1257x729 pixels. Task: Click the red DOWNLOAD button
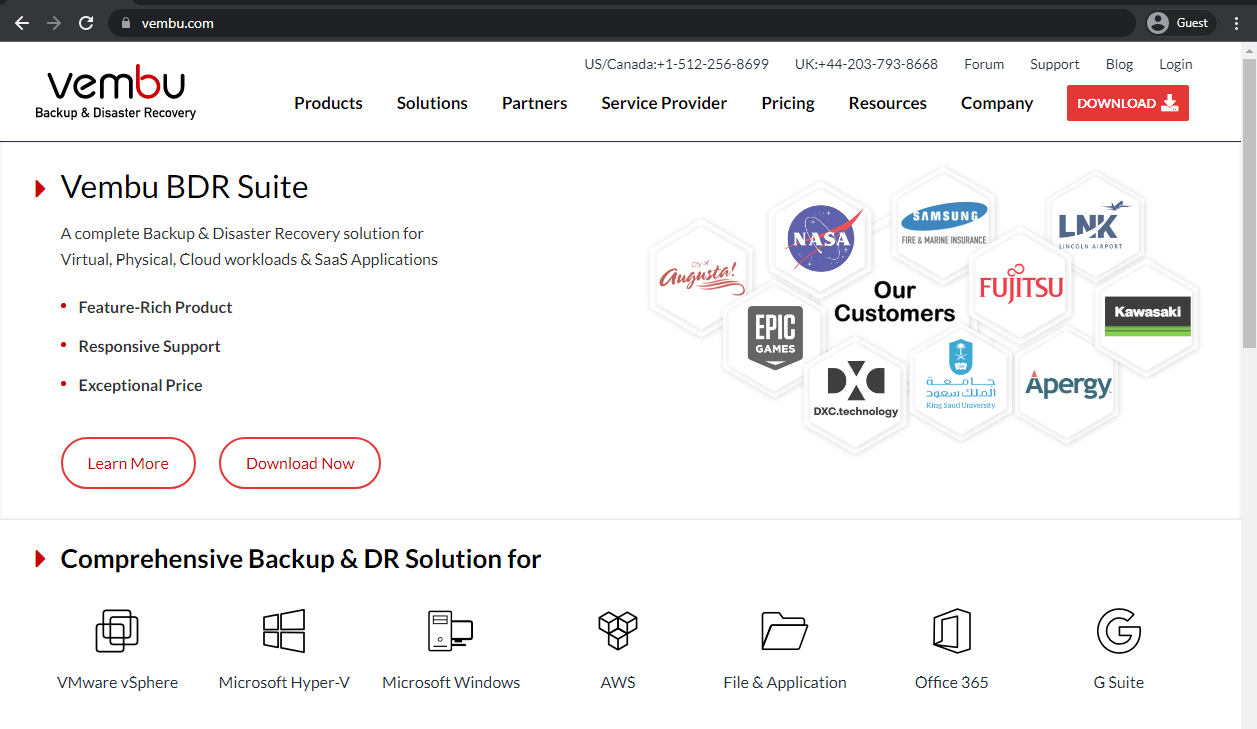1127,103
